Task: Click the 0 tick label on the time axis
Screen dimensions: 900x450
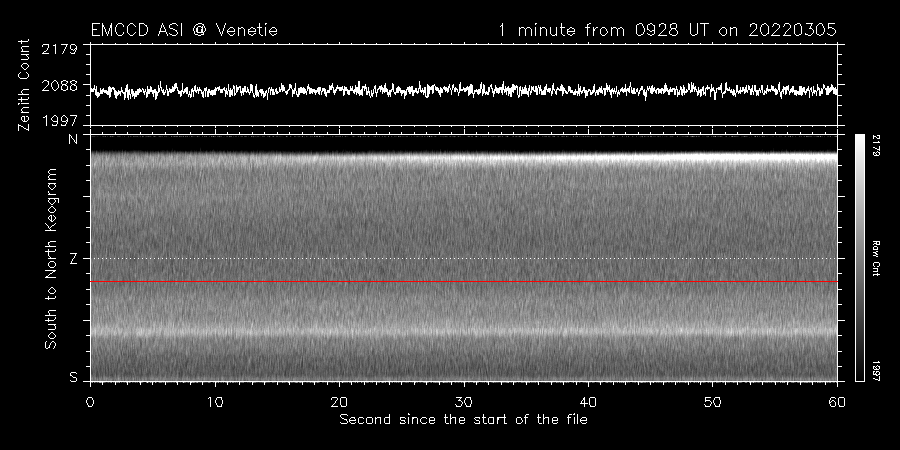Action: (x=90, y=402)
